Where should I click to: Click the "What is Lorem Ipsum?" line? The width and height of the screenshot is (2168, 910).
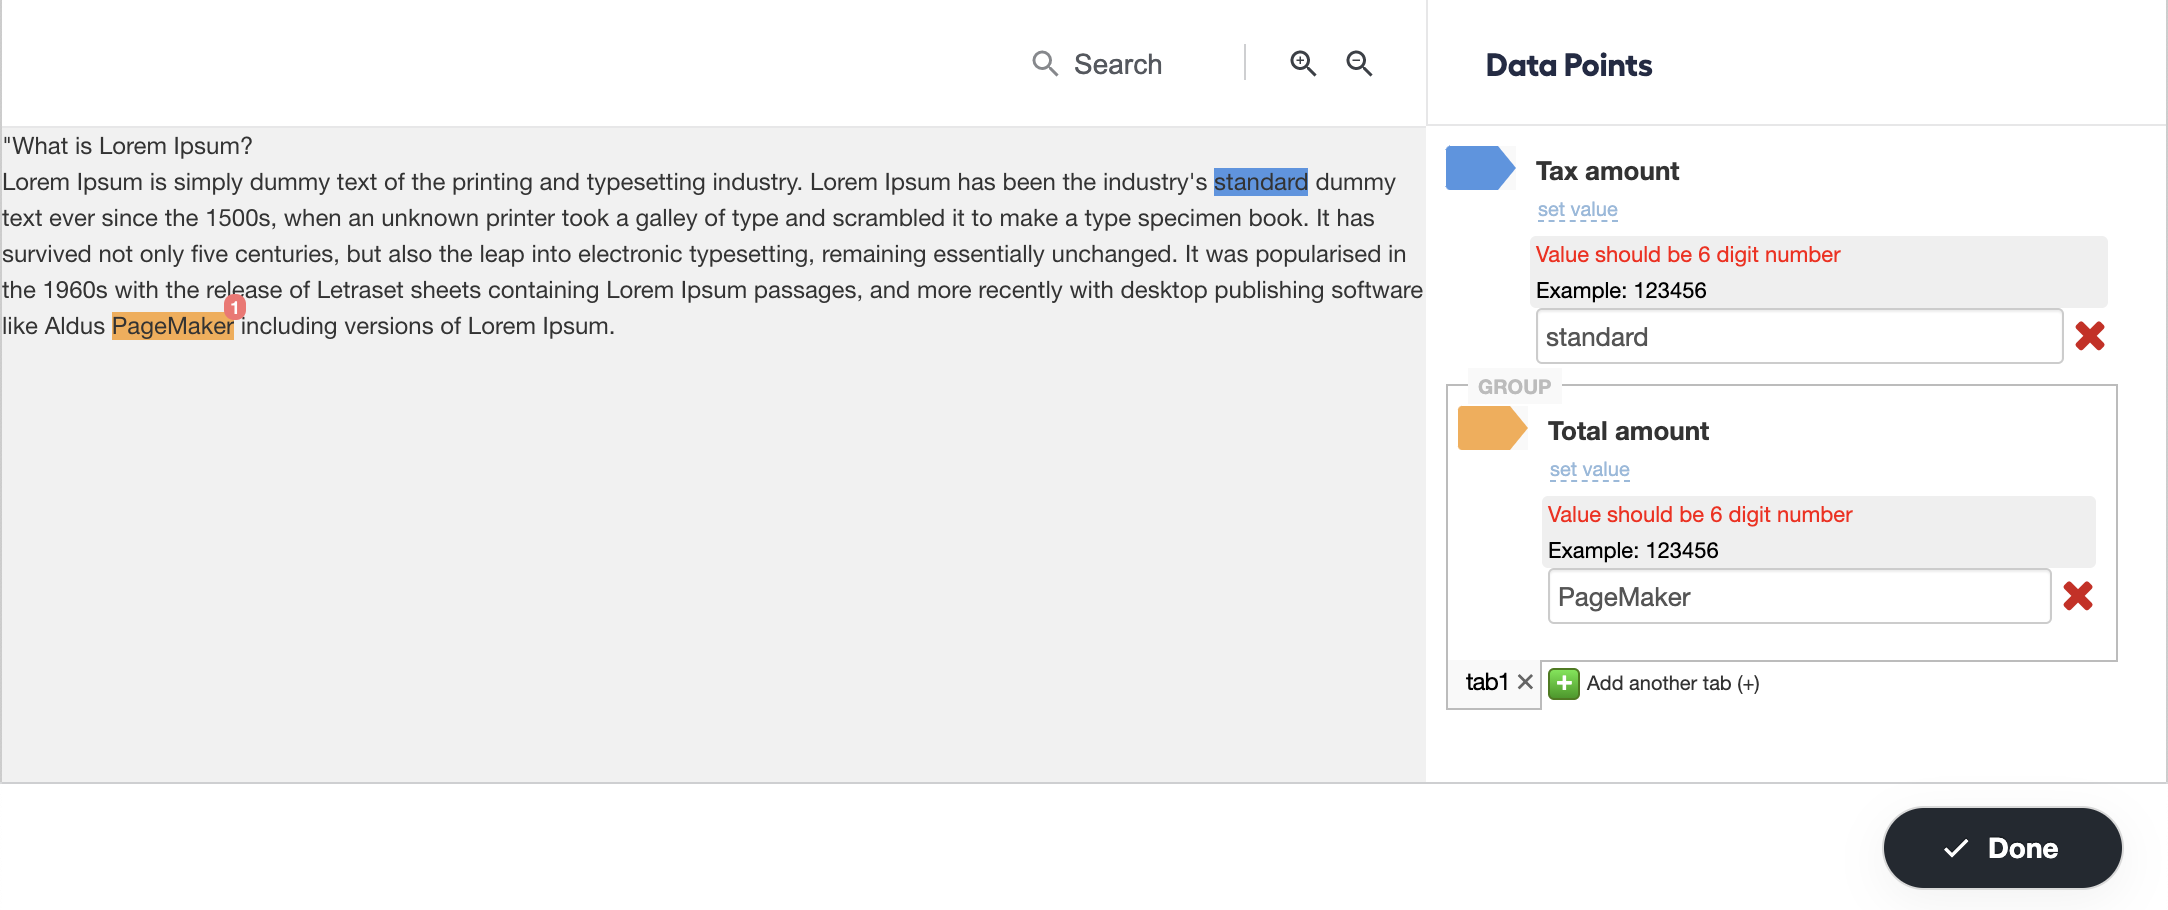pyautogui.click(x=128, y=146)
